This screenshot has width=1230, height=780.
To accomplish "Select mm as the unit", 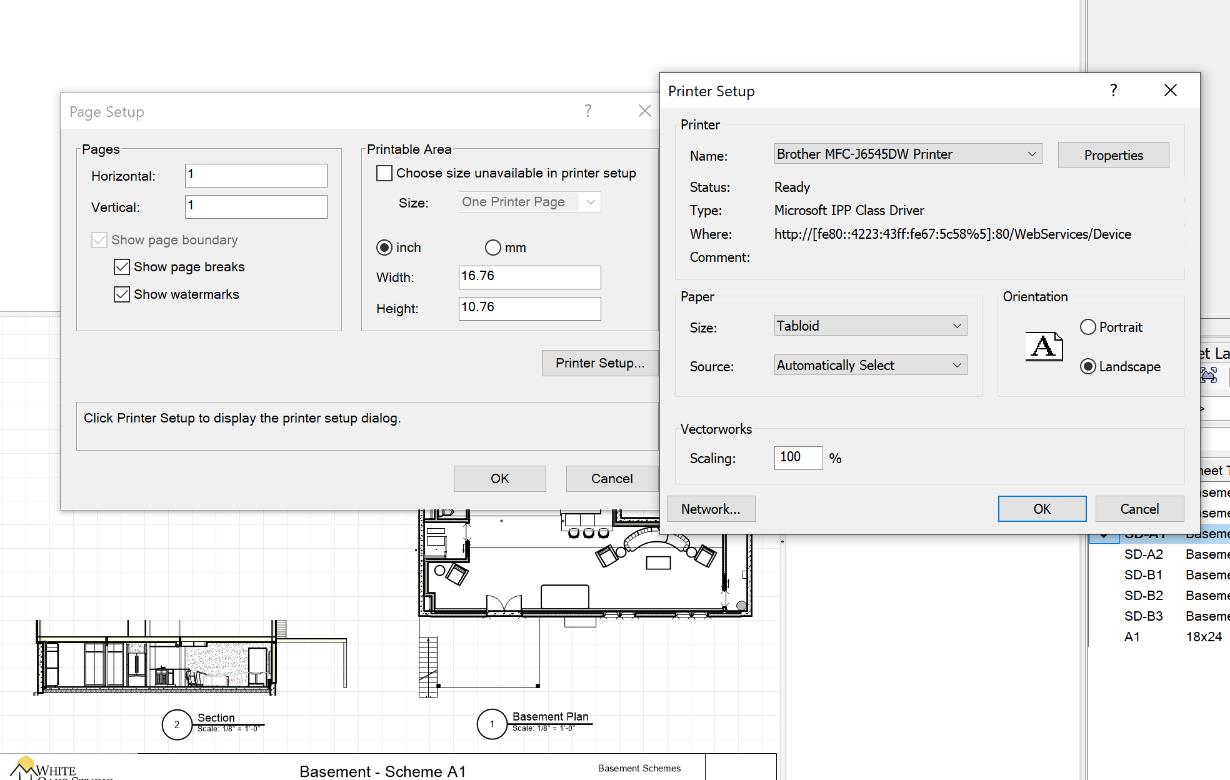I will point(492,247).
